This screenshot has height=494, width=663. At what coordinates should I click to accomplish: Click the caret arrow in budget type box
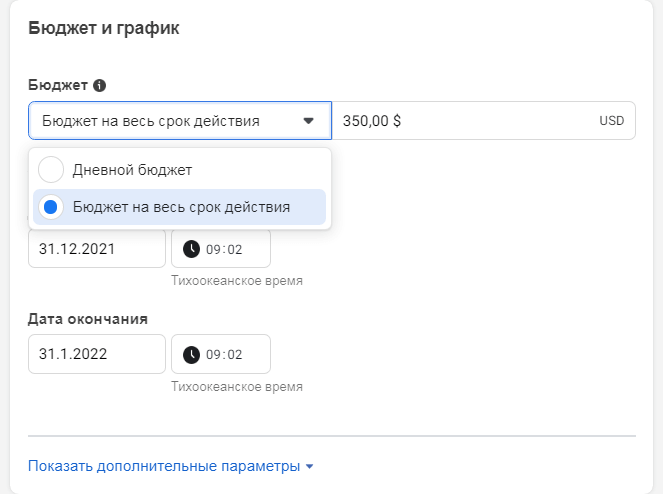point(309,121)
